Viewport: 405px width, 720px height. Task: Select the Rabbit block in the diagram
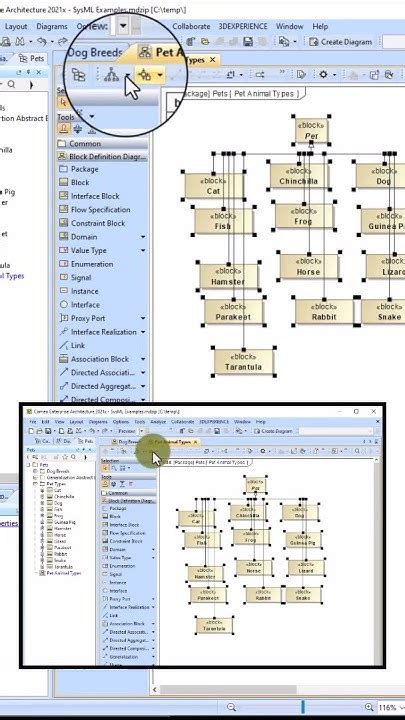(324, 311)
